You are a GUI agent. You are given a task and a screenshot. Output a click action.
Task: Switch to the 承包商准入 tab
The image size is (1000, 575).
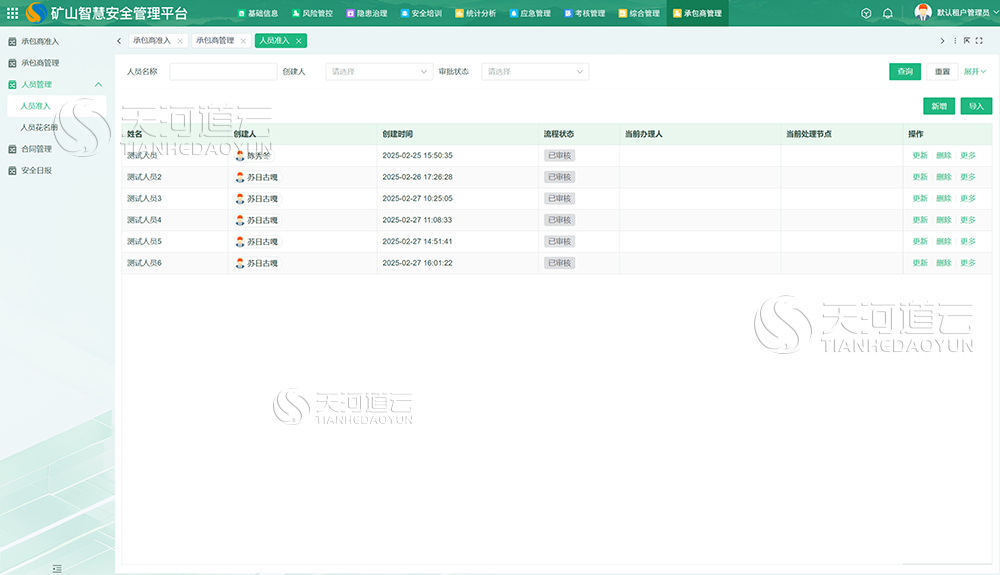pos(152,41)
